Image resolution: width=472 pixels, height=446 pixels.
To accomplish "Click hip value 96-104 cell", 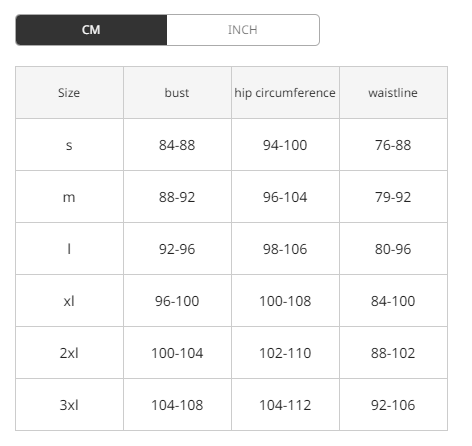I will point(285,197).
